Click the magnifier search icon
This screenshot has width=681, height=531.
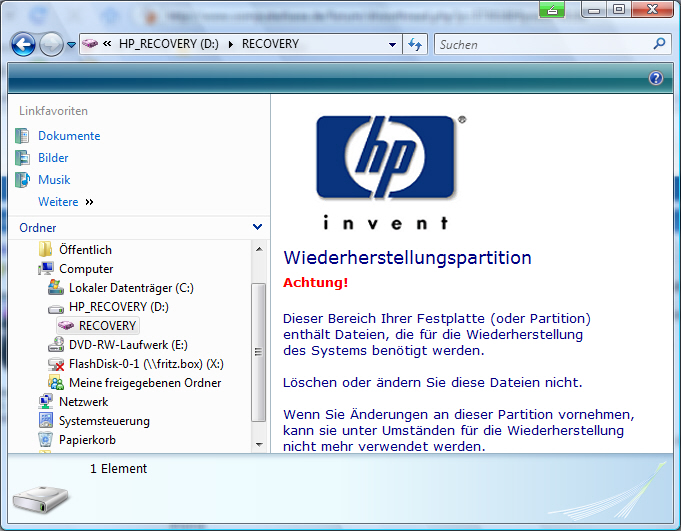pos(659,43)
